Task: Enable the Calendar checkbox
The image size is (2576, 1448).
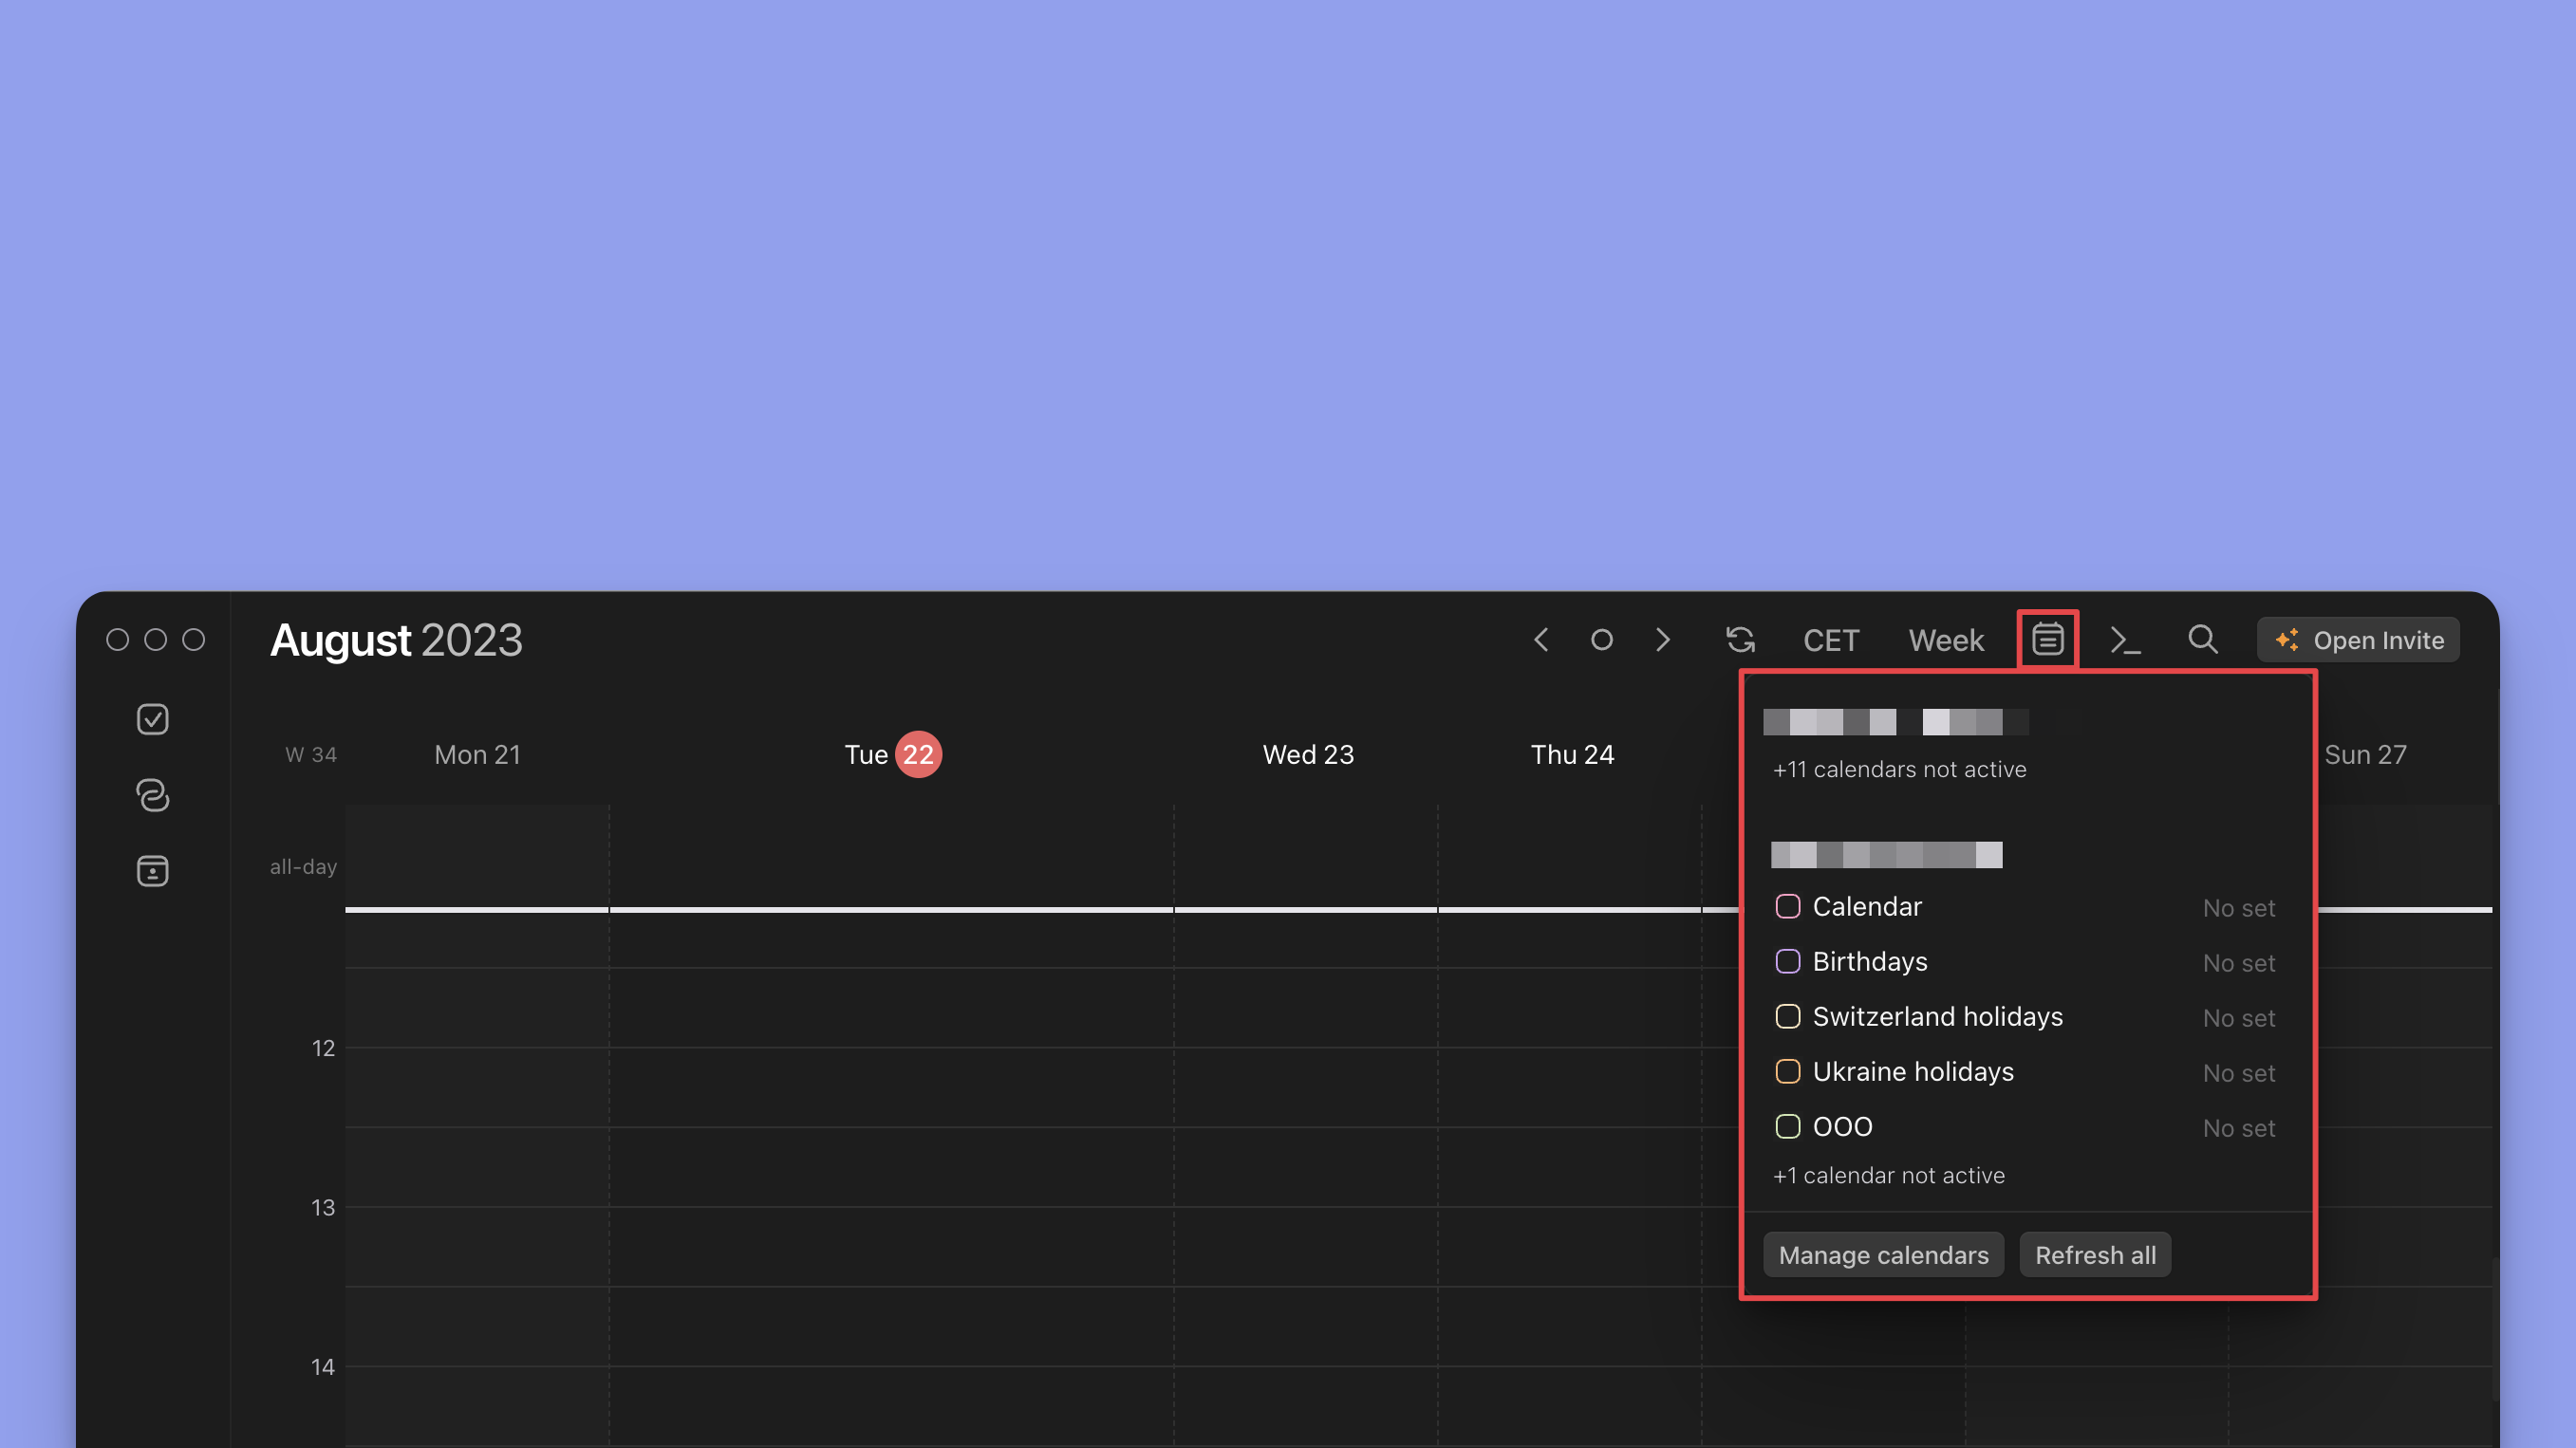Action: point(1788,907)
